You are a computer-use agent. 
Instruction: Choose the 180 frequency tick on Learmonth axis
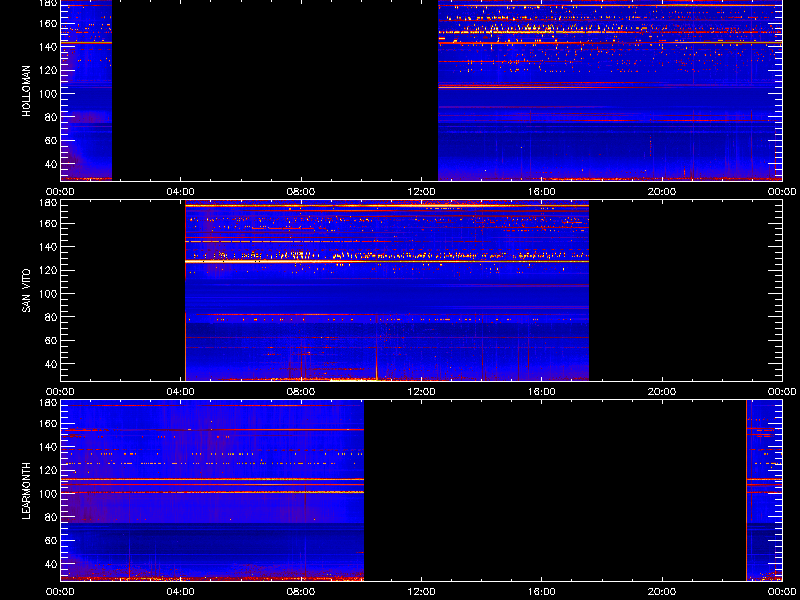pyautogui.click(x=49, y=403)
